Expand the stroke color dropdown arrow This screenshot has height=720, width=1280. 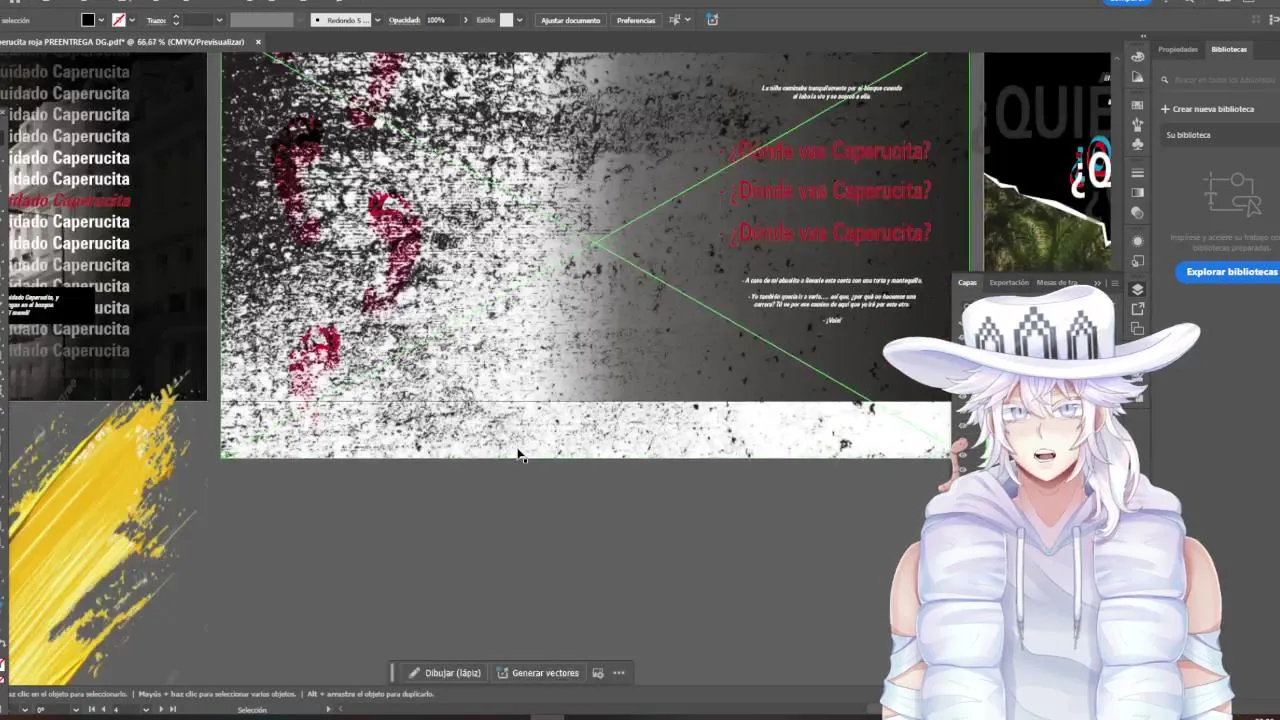pos(132,20)
